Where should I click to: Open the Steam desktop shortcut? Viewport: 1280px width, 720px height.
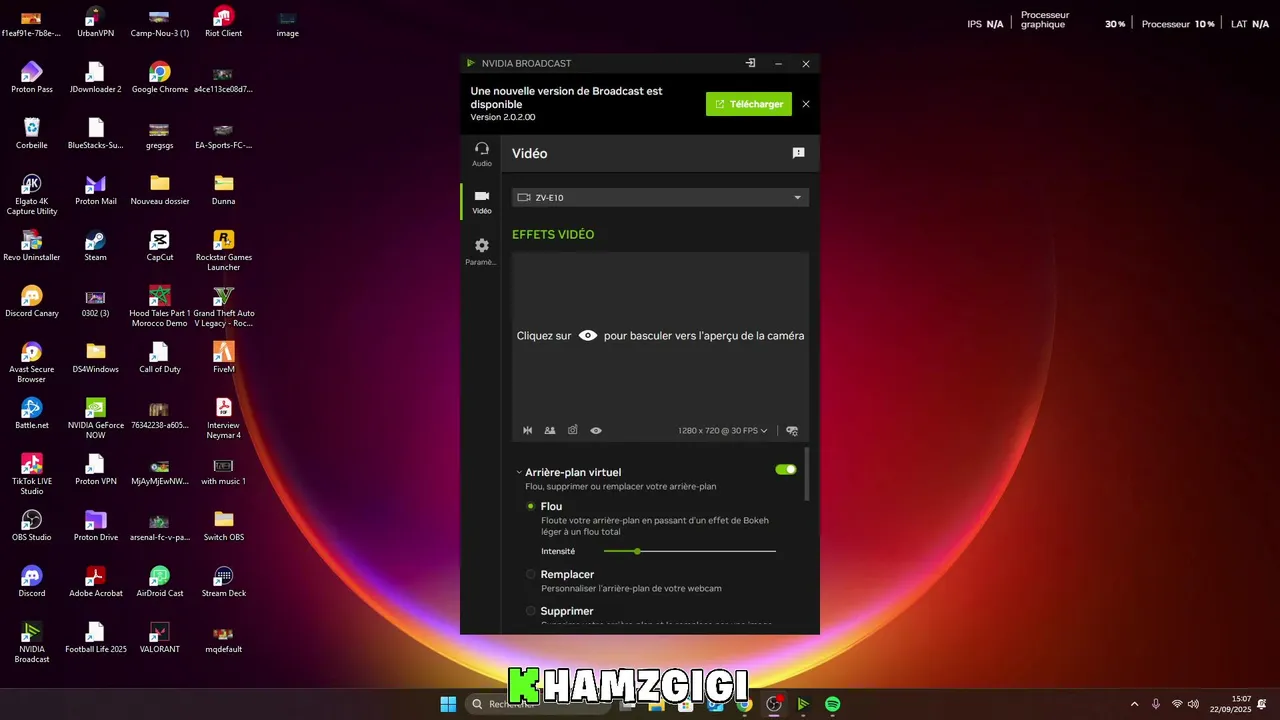click(96, 246)
